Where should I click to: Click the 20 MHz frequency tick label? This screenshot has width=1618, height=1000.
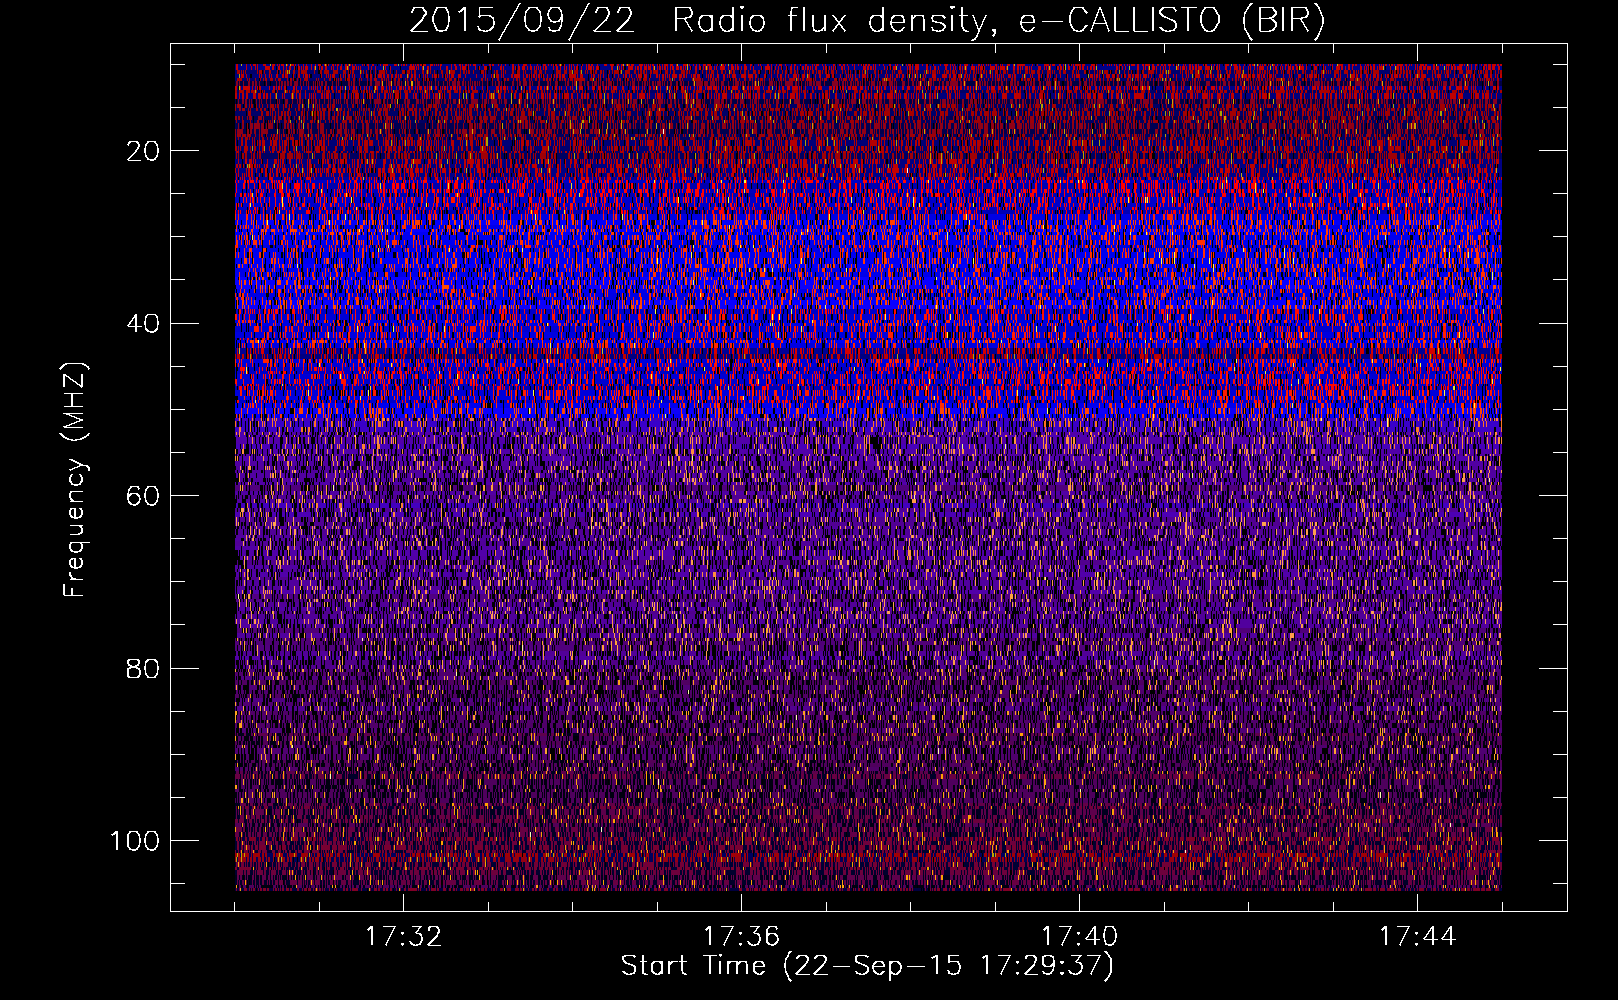(x=144, y=151)
